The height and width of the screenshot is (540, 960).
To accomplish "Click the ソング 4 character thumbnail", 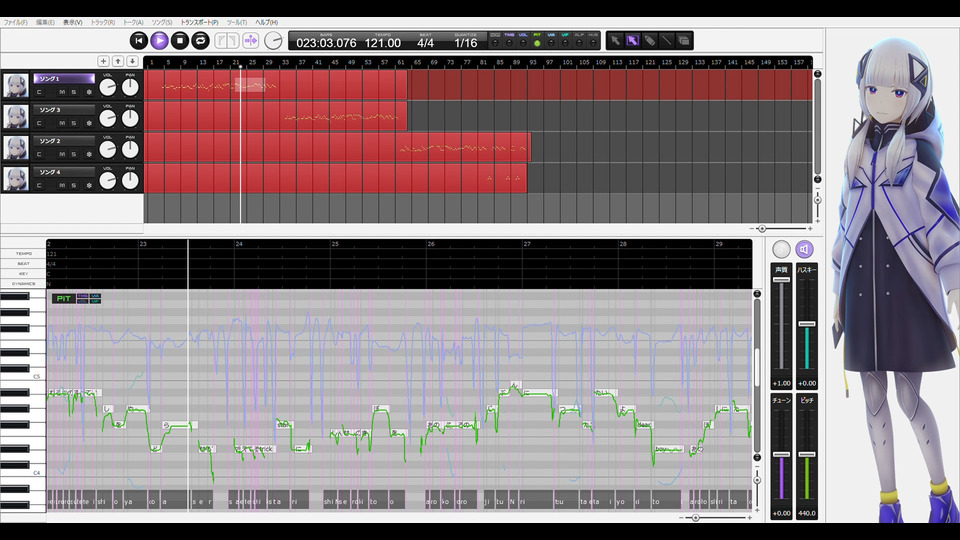I will point(16,179).
